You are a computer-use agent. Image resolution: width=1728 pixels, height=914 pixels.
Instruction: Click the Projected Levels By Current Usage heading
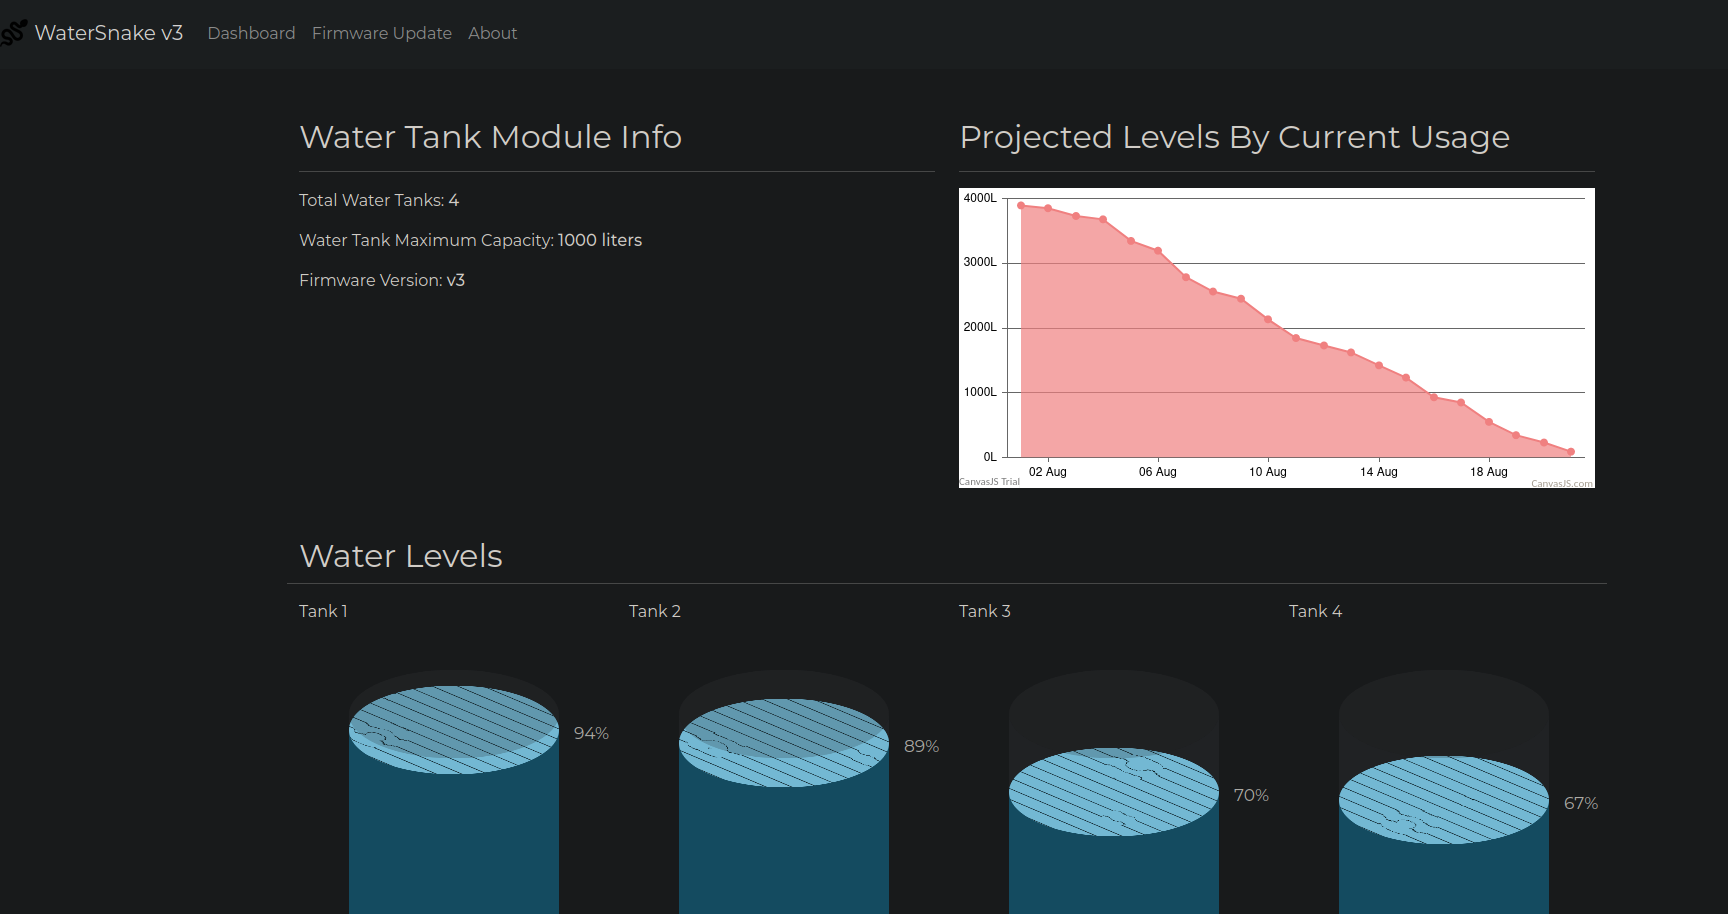[1235, 137]
